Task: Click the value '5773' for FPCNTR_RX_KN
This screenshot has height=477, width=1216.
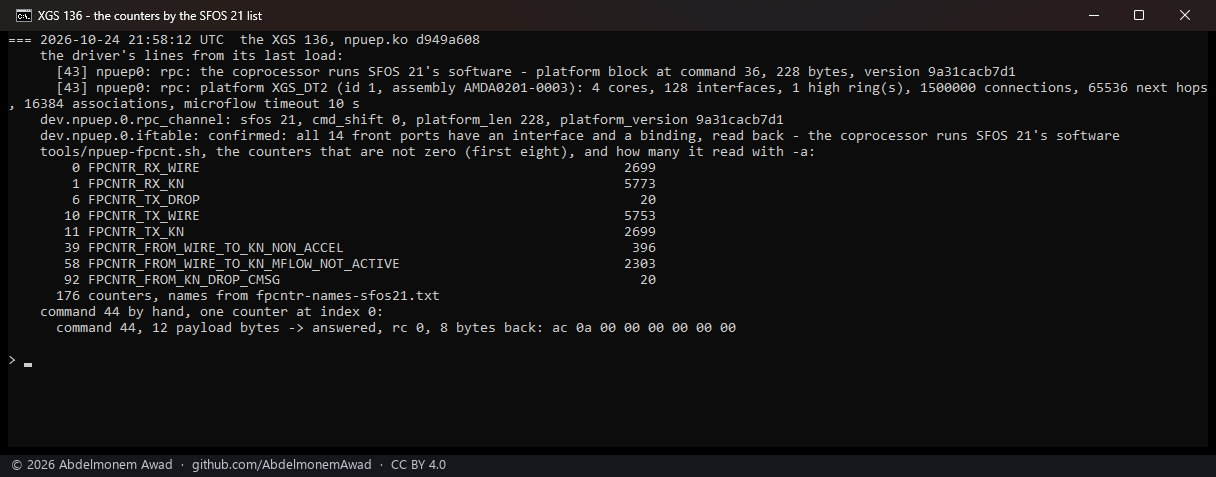Action: (640, 184)
